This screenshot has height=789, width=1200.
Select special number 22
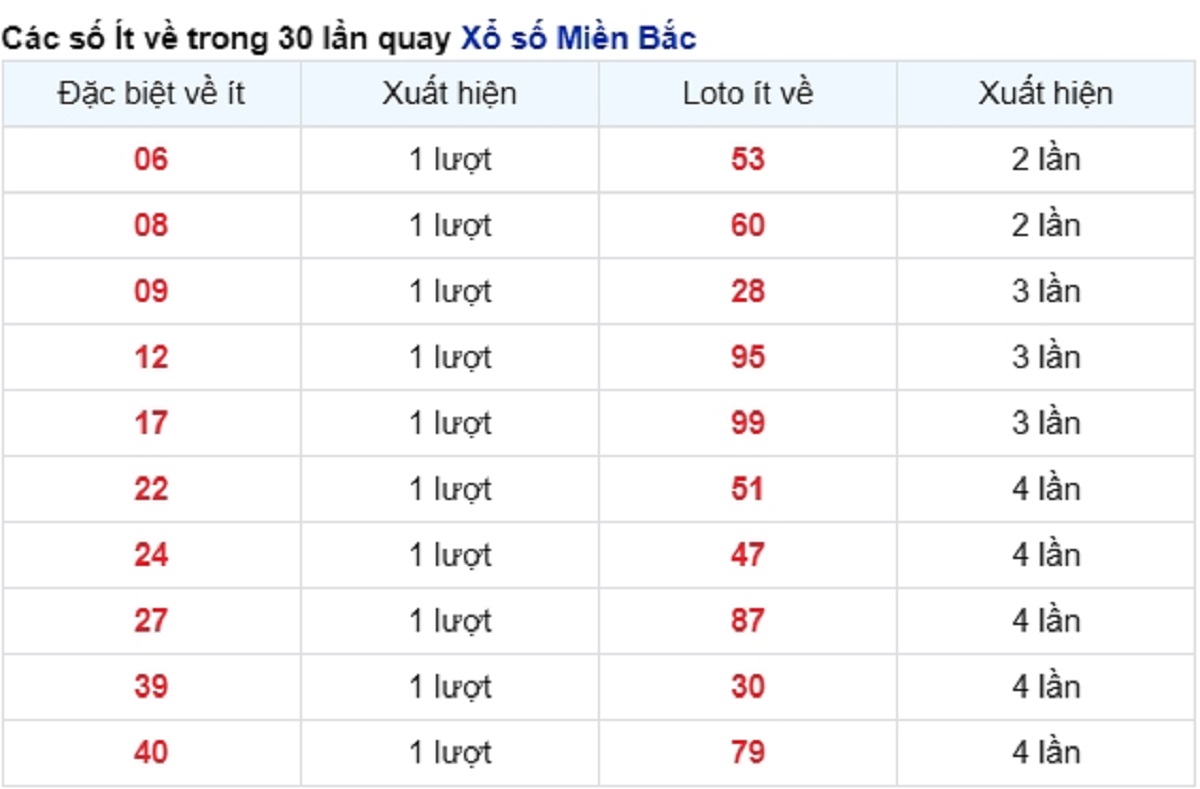tap(151, 489)
